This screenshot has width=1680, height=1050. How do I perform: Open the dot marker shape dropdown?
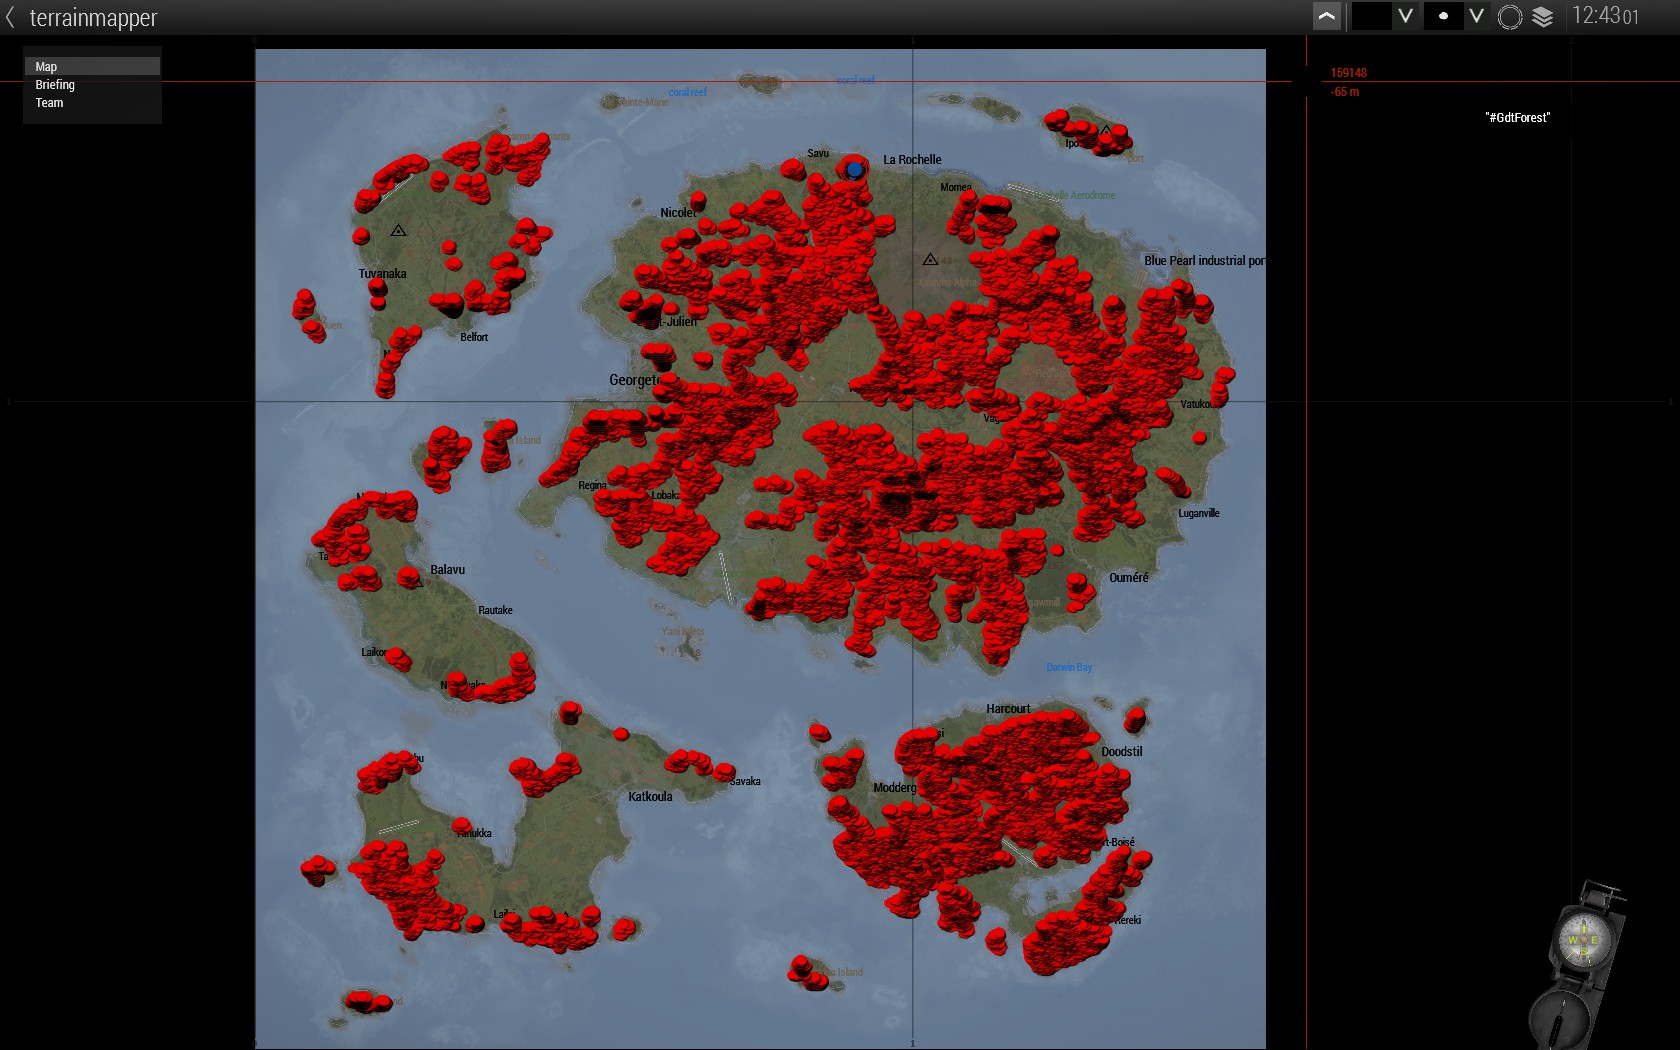1455,16
